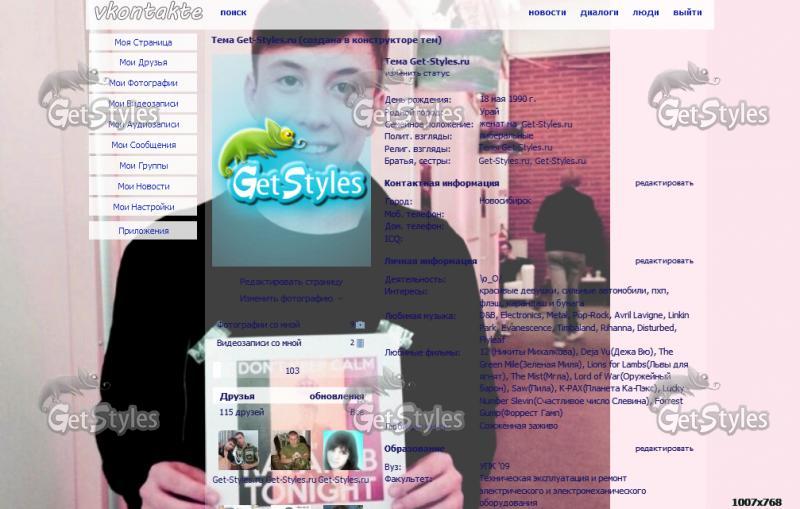This screenshot has width=800, height=509.
Task: Open поиск in the top bar
Action: tap(233, 12)
